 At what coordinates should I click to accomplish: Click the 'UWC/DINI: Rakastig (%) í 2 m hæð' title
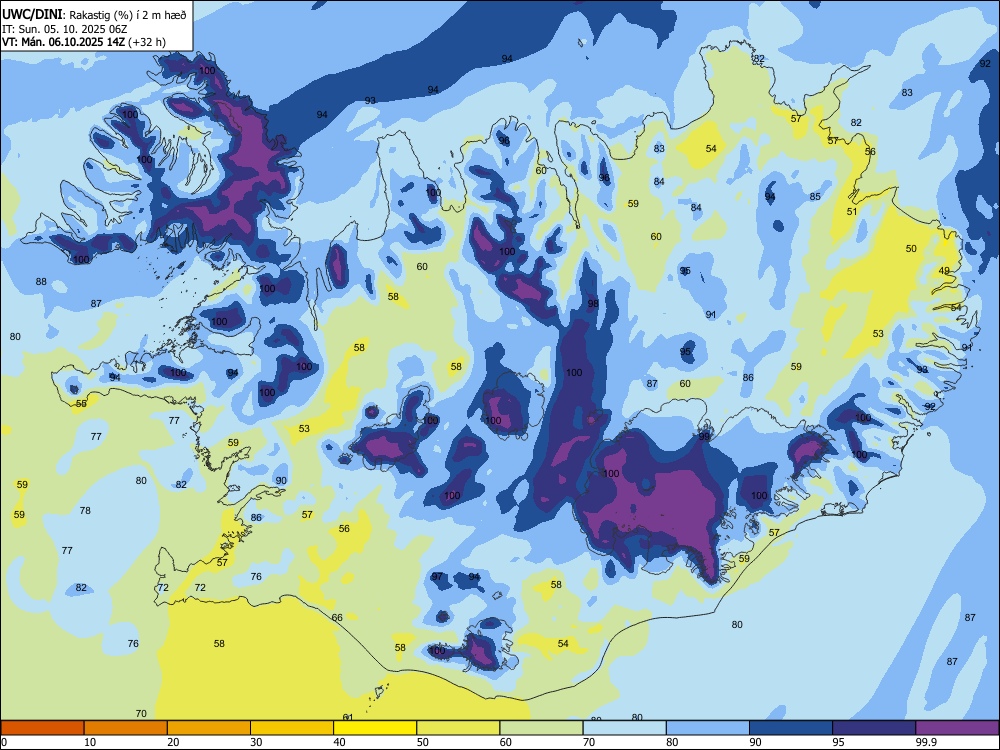point(94,14)
